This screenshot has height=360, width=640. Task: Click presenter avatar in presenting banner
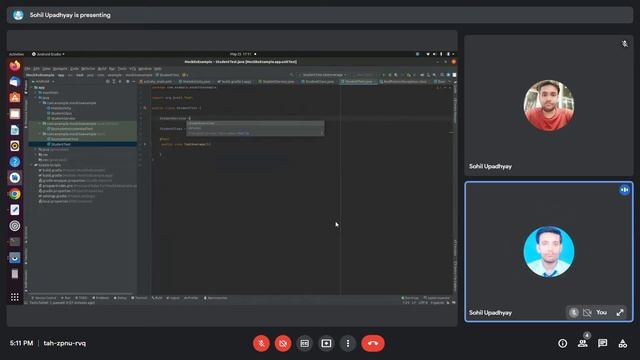pyautogui.click(x=18, y=15)
